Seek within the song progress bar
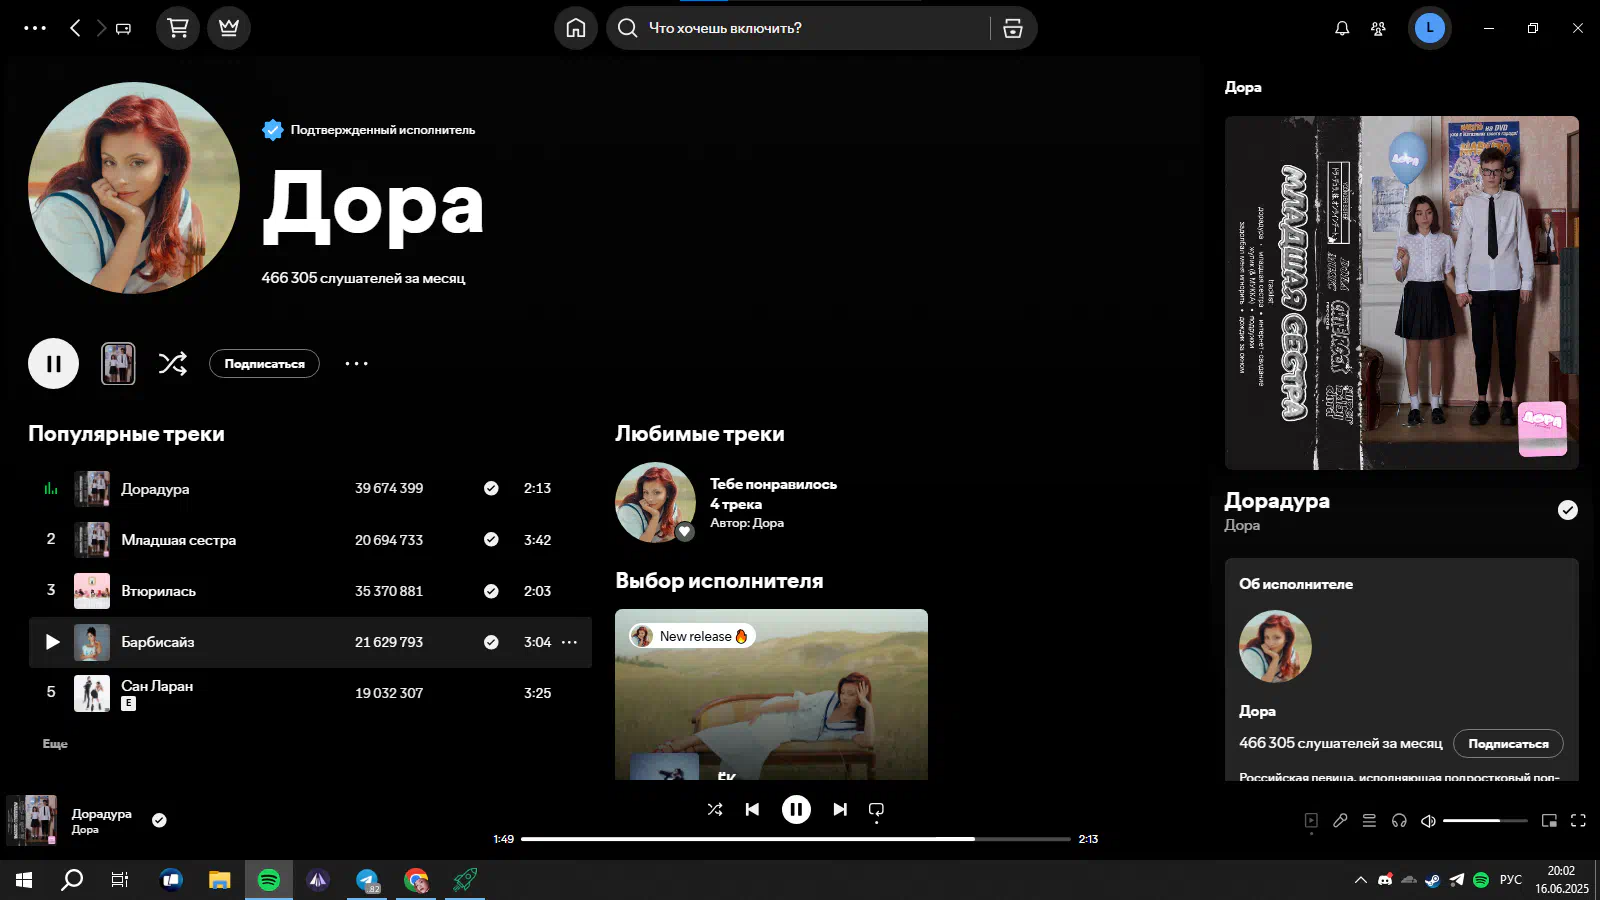 (x=796, y=839)
